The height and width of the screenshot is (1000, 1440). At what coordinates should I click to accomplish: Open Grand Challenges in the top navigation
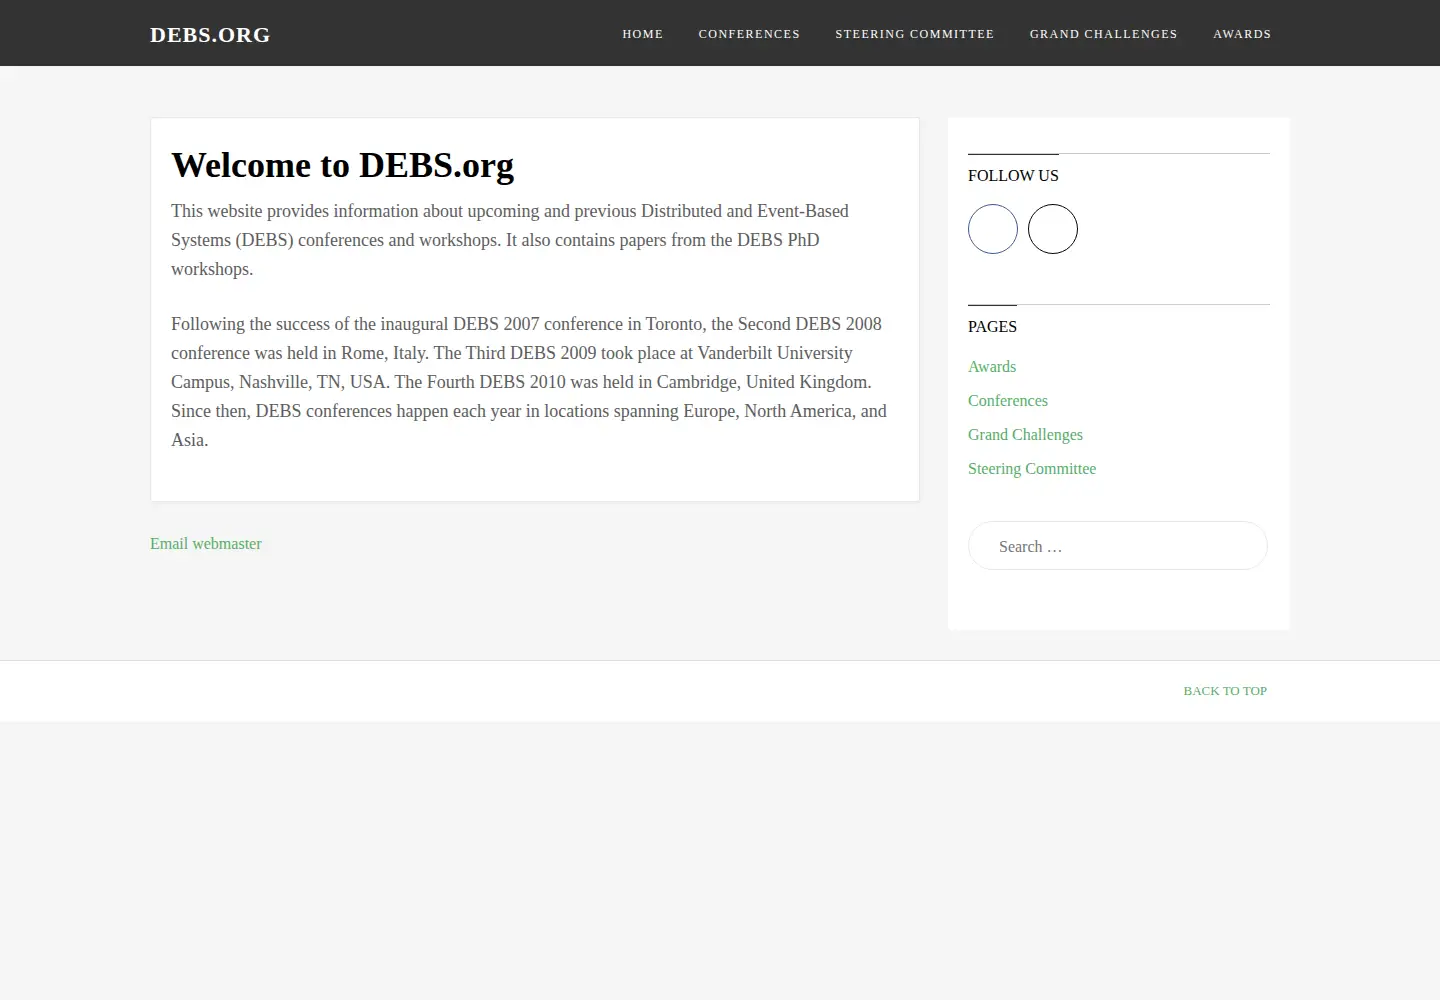[1104, 34]
